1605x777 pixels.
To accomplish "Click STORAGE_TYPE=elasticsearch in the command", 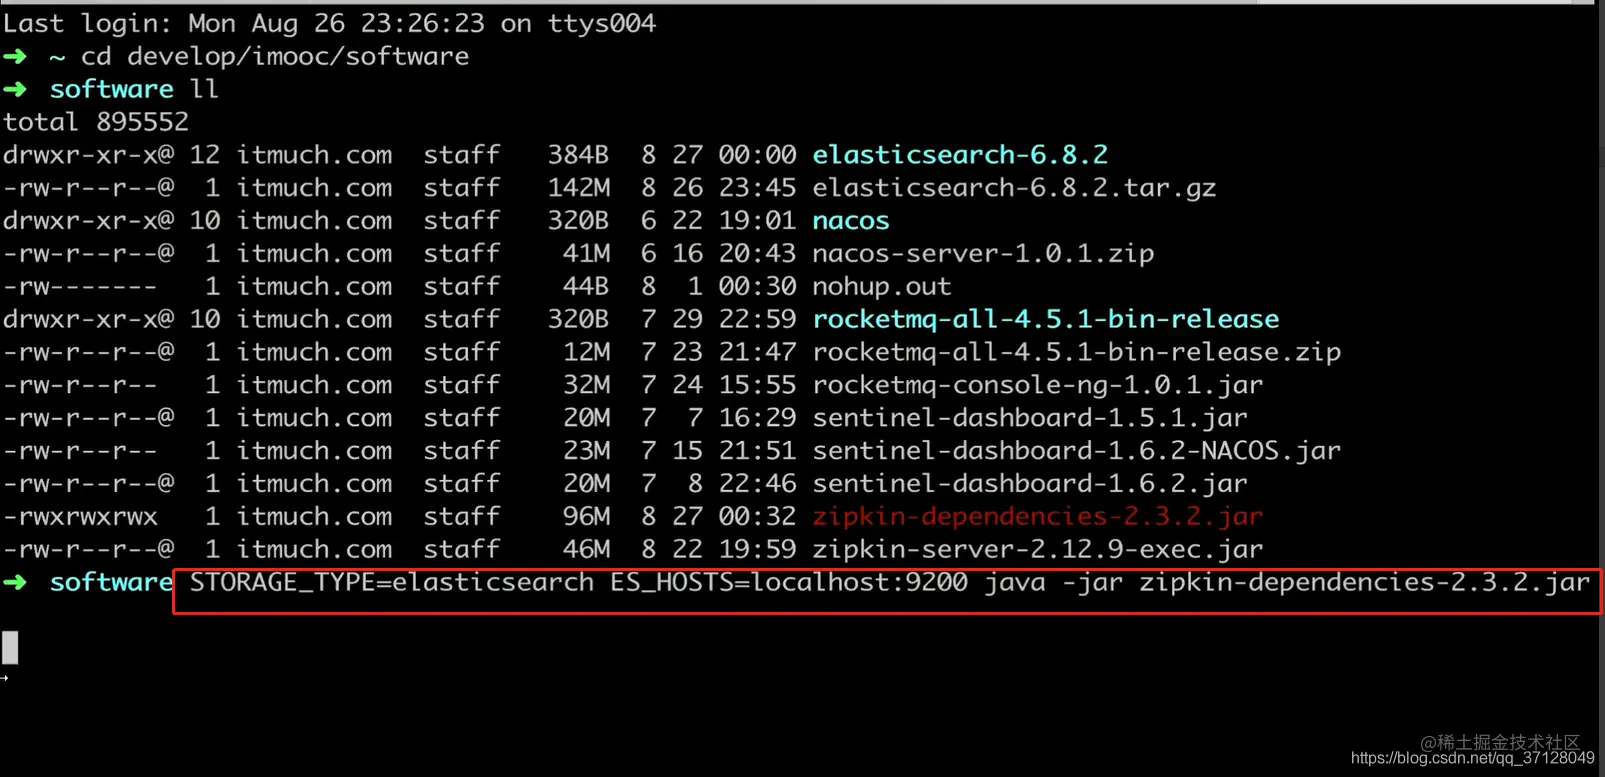I will tap(392, 582).
